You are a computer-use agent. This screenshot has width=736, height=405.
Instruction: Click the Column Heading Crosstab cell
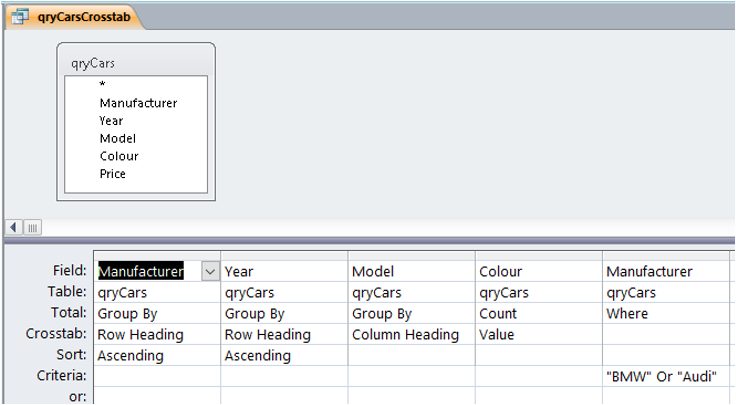tap(412, 334)
